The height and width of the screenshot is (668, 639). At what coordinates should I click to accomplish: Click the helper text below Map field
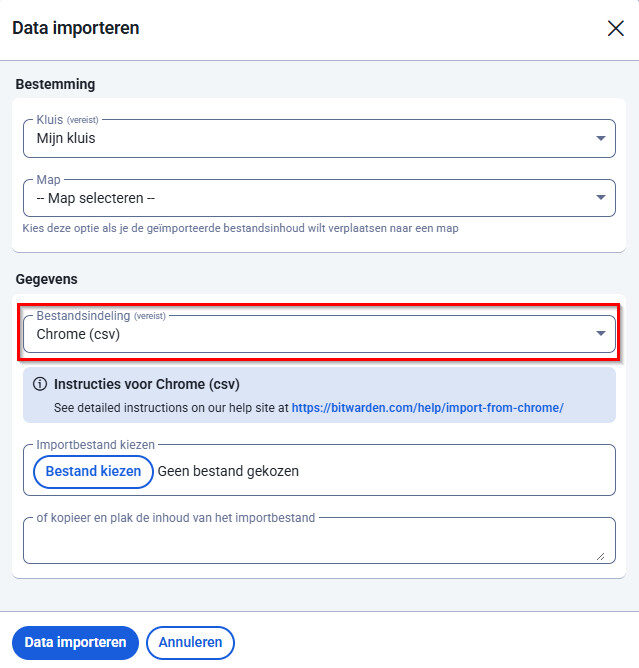[x=240, y=228]
